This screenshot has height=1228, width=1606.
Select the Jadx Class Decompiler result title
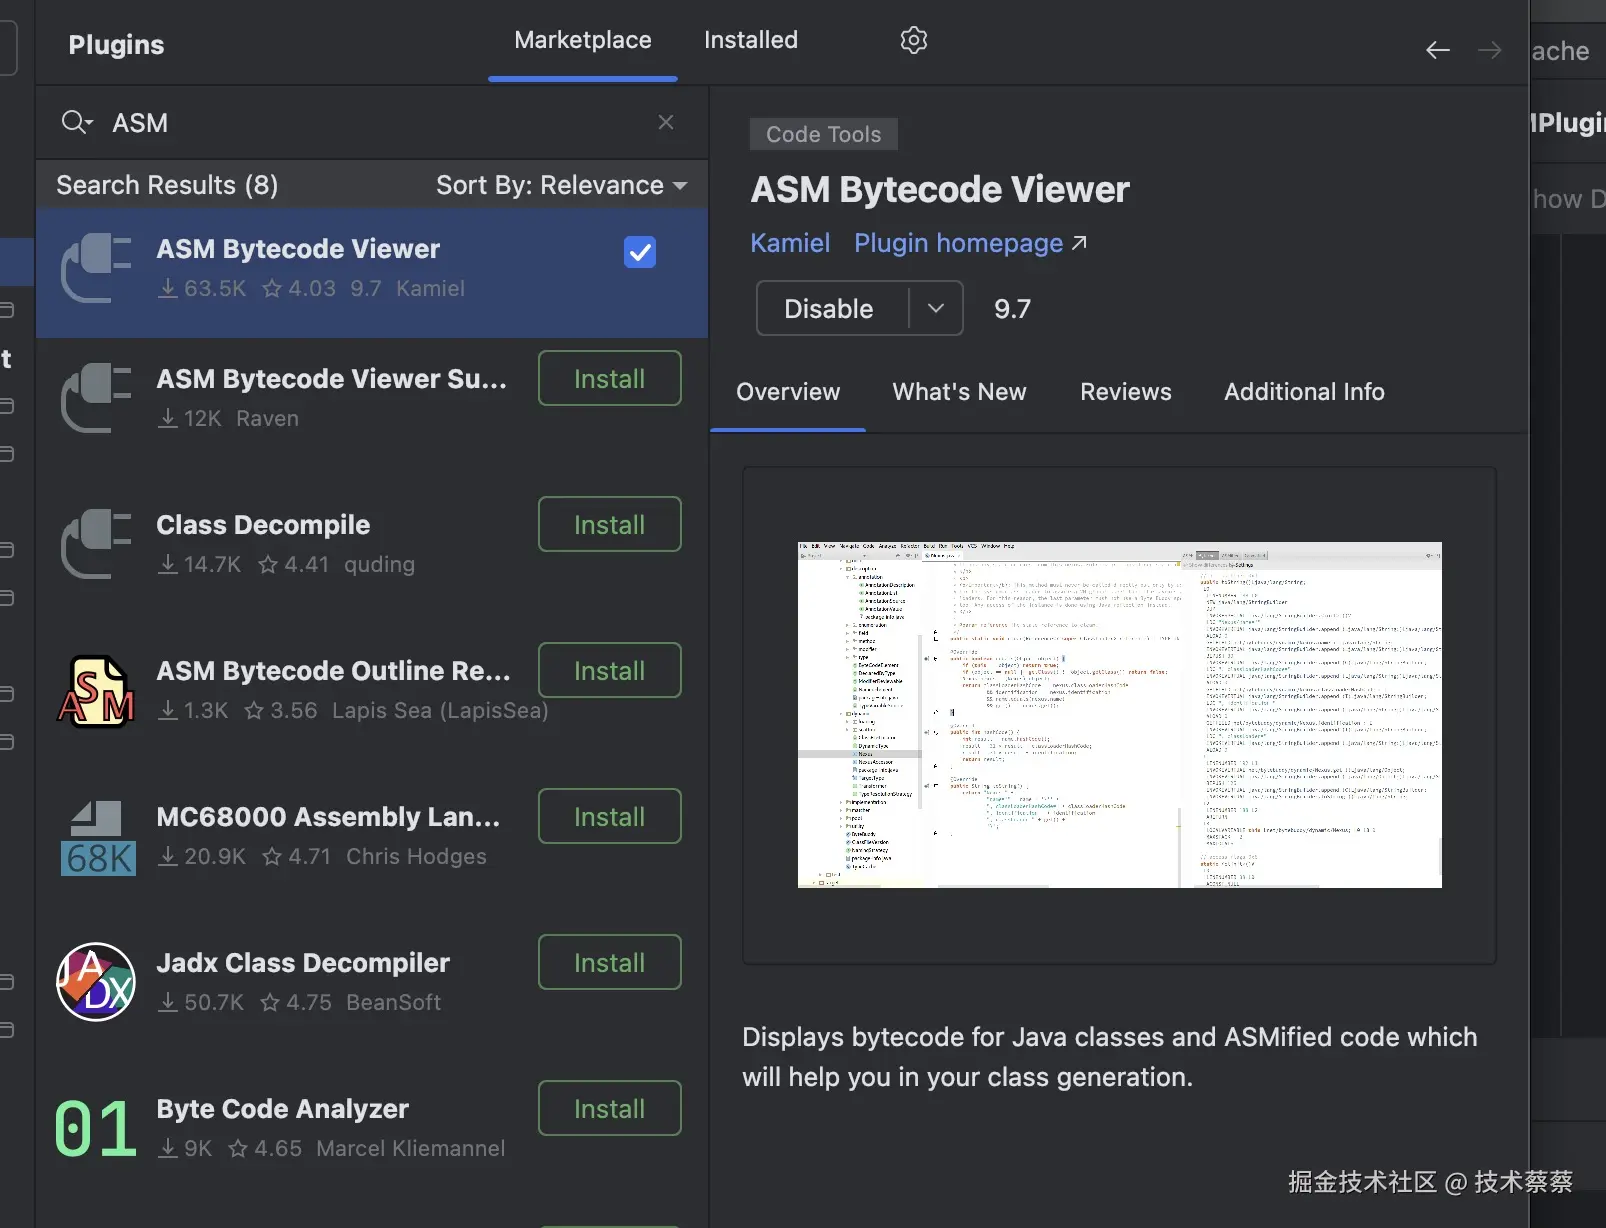tap(303, 963)
